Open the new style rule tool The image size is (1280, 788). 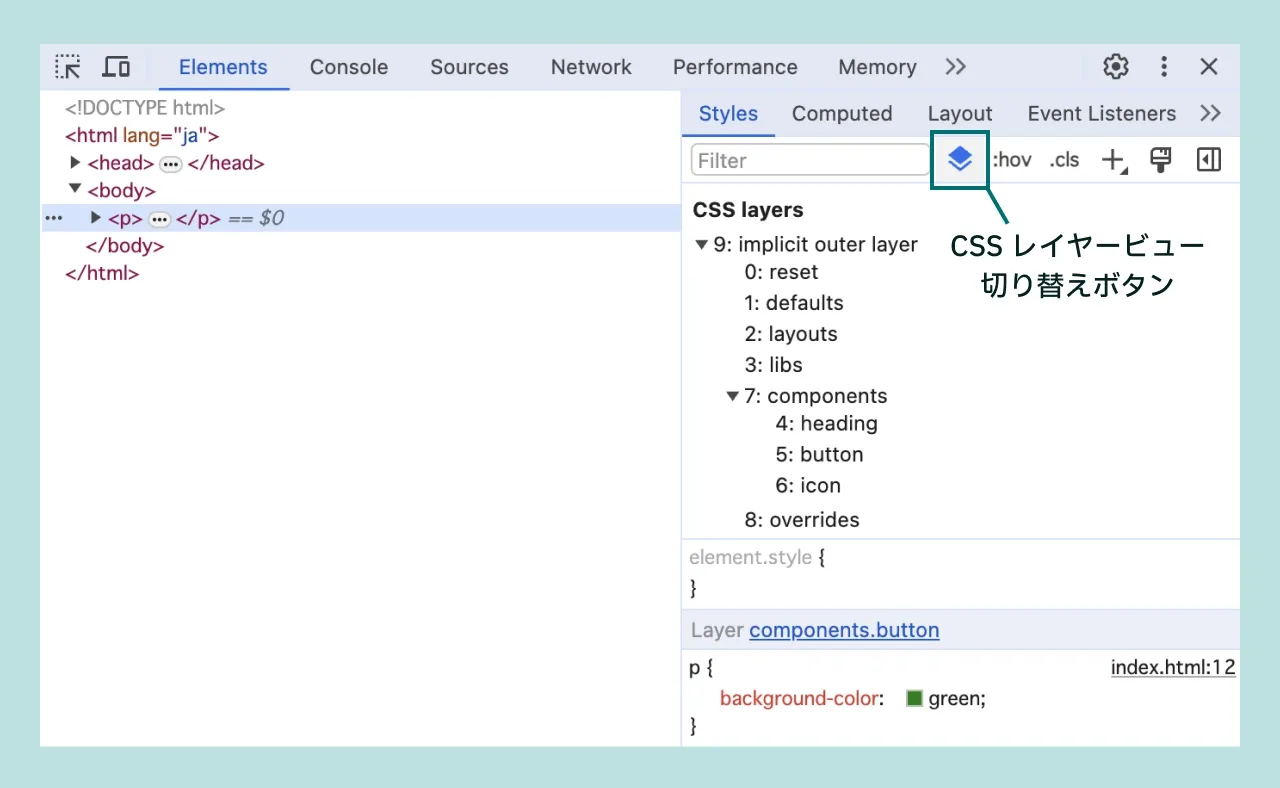click(x=1113, y=159)
